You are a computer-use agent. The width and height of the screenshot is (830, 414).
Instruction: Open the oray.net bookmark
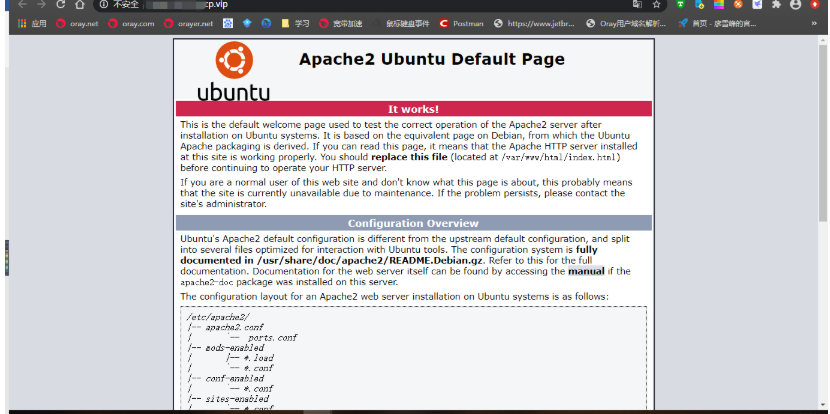77,23
